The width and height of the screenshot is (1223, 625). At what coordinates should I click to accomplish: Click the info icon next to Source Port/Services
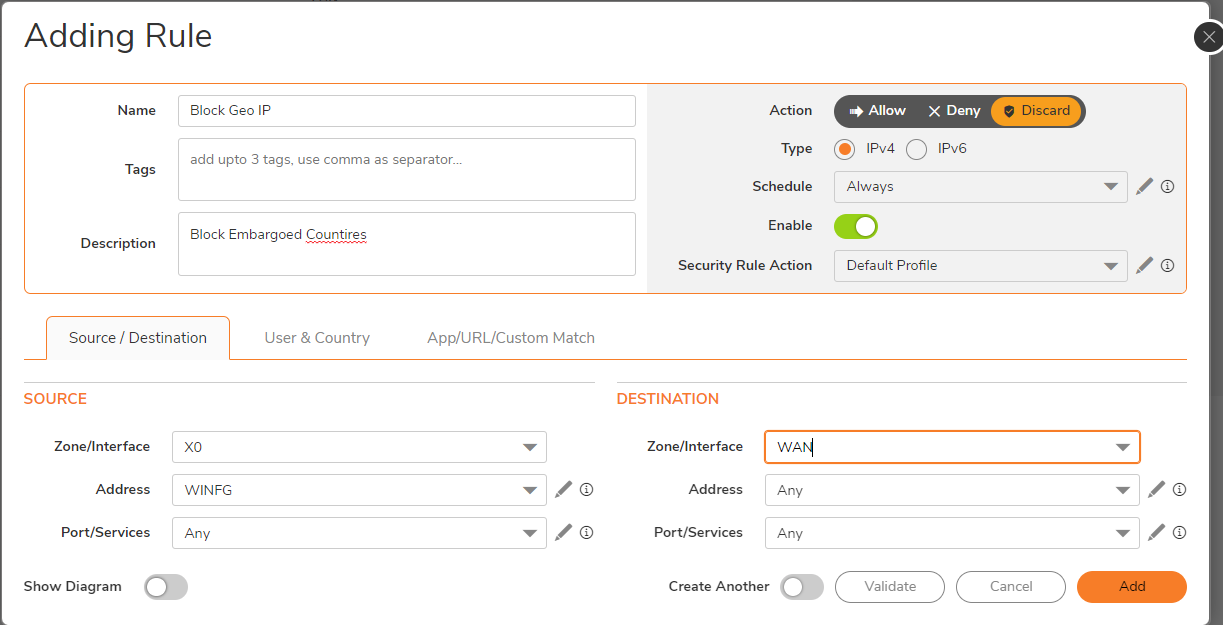tap(586, 532)
